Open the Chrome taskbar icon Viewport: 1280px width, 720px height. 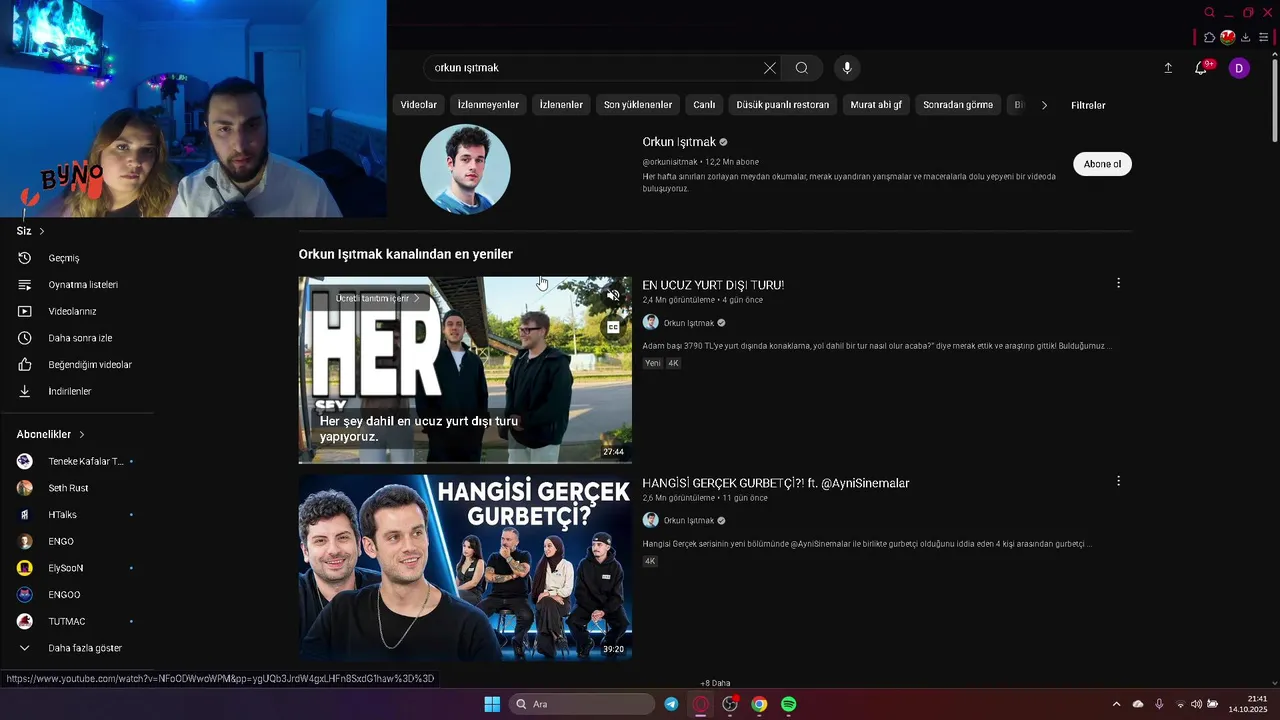[x=759, y=704]
